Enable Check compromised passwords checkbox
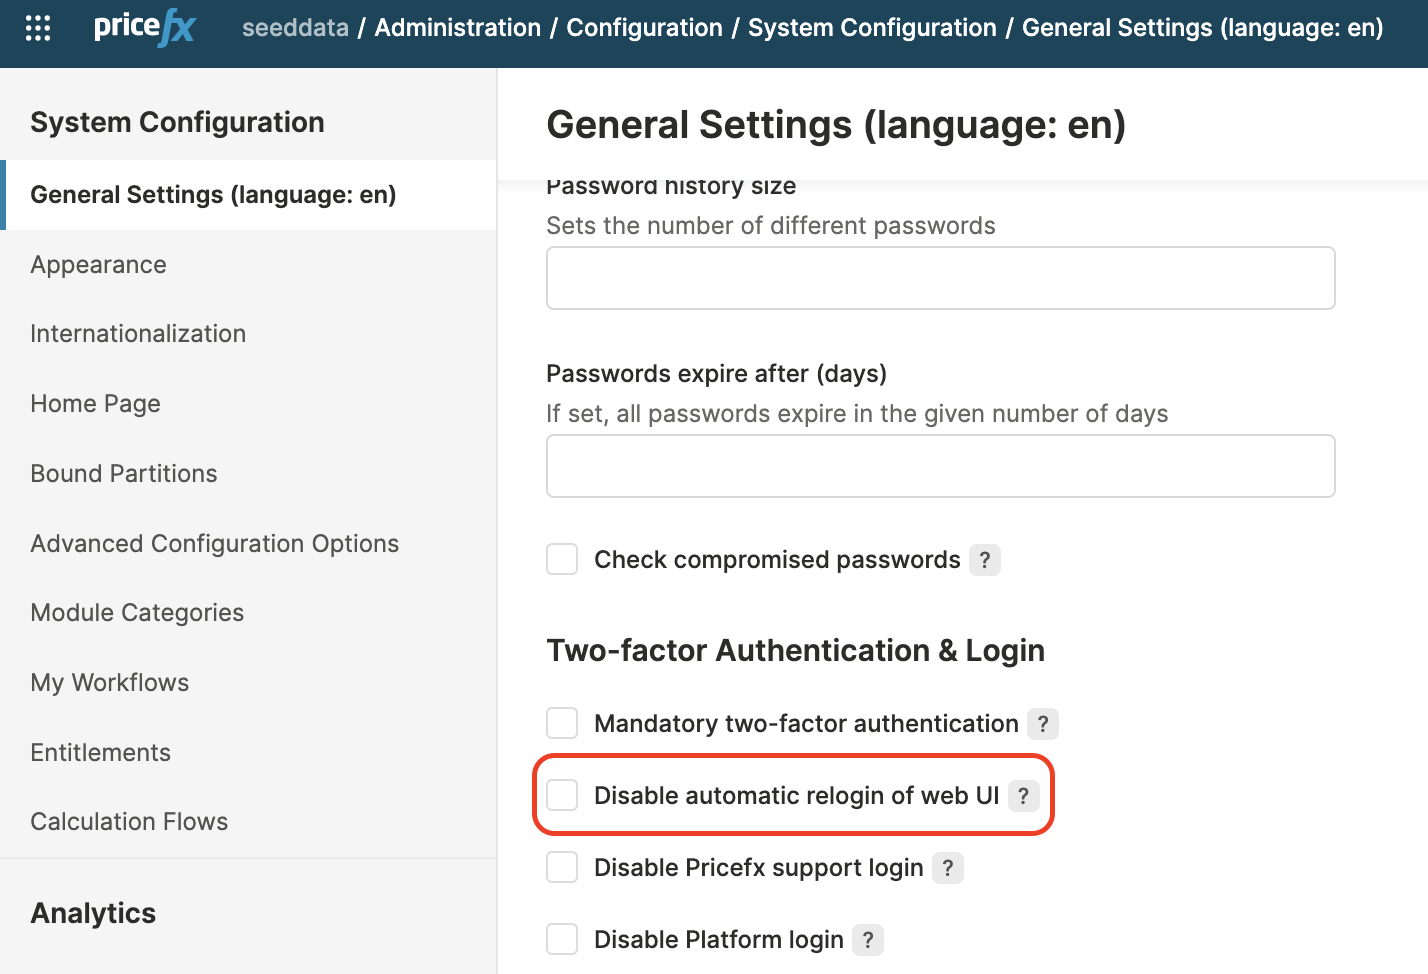1428x974 pixels. point(562,560)
